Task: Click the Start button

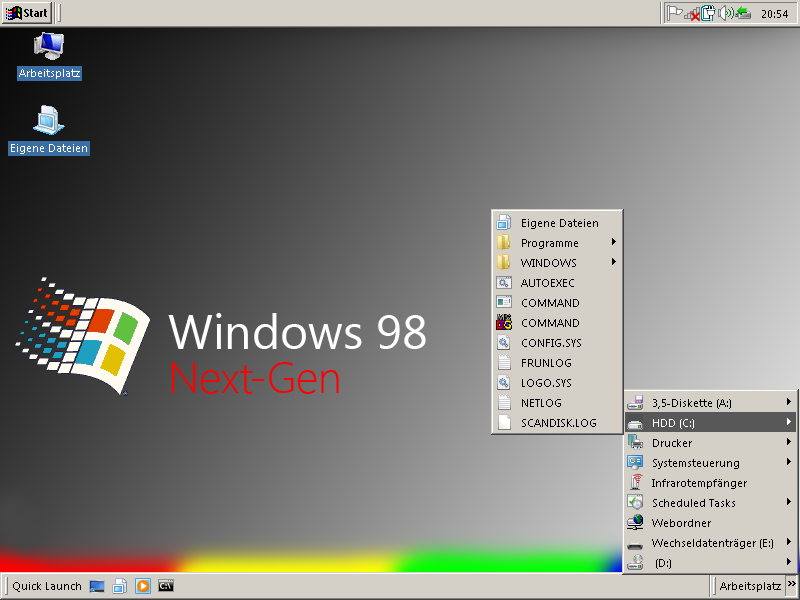Action: (27, 13)
